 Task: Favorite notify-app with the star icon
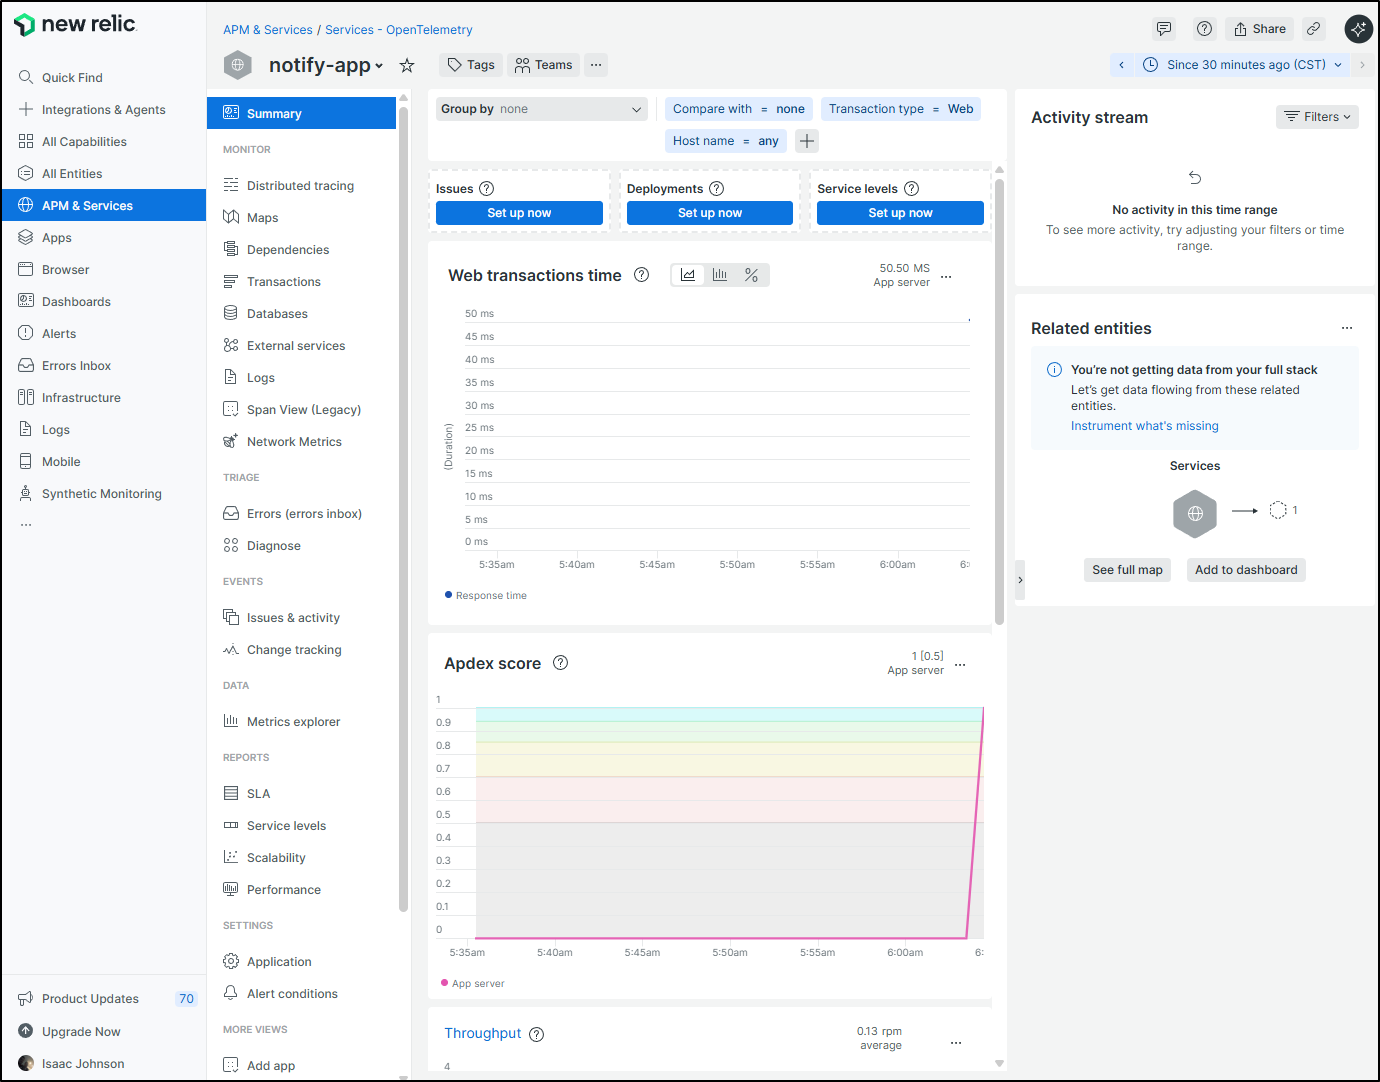coord(407,66)
